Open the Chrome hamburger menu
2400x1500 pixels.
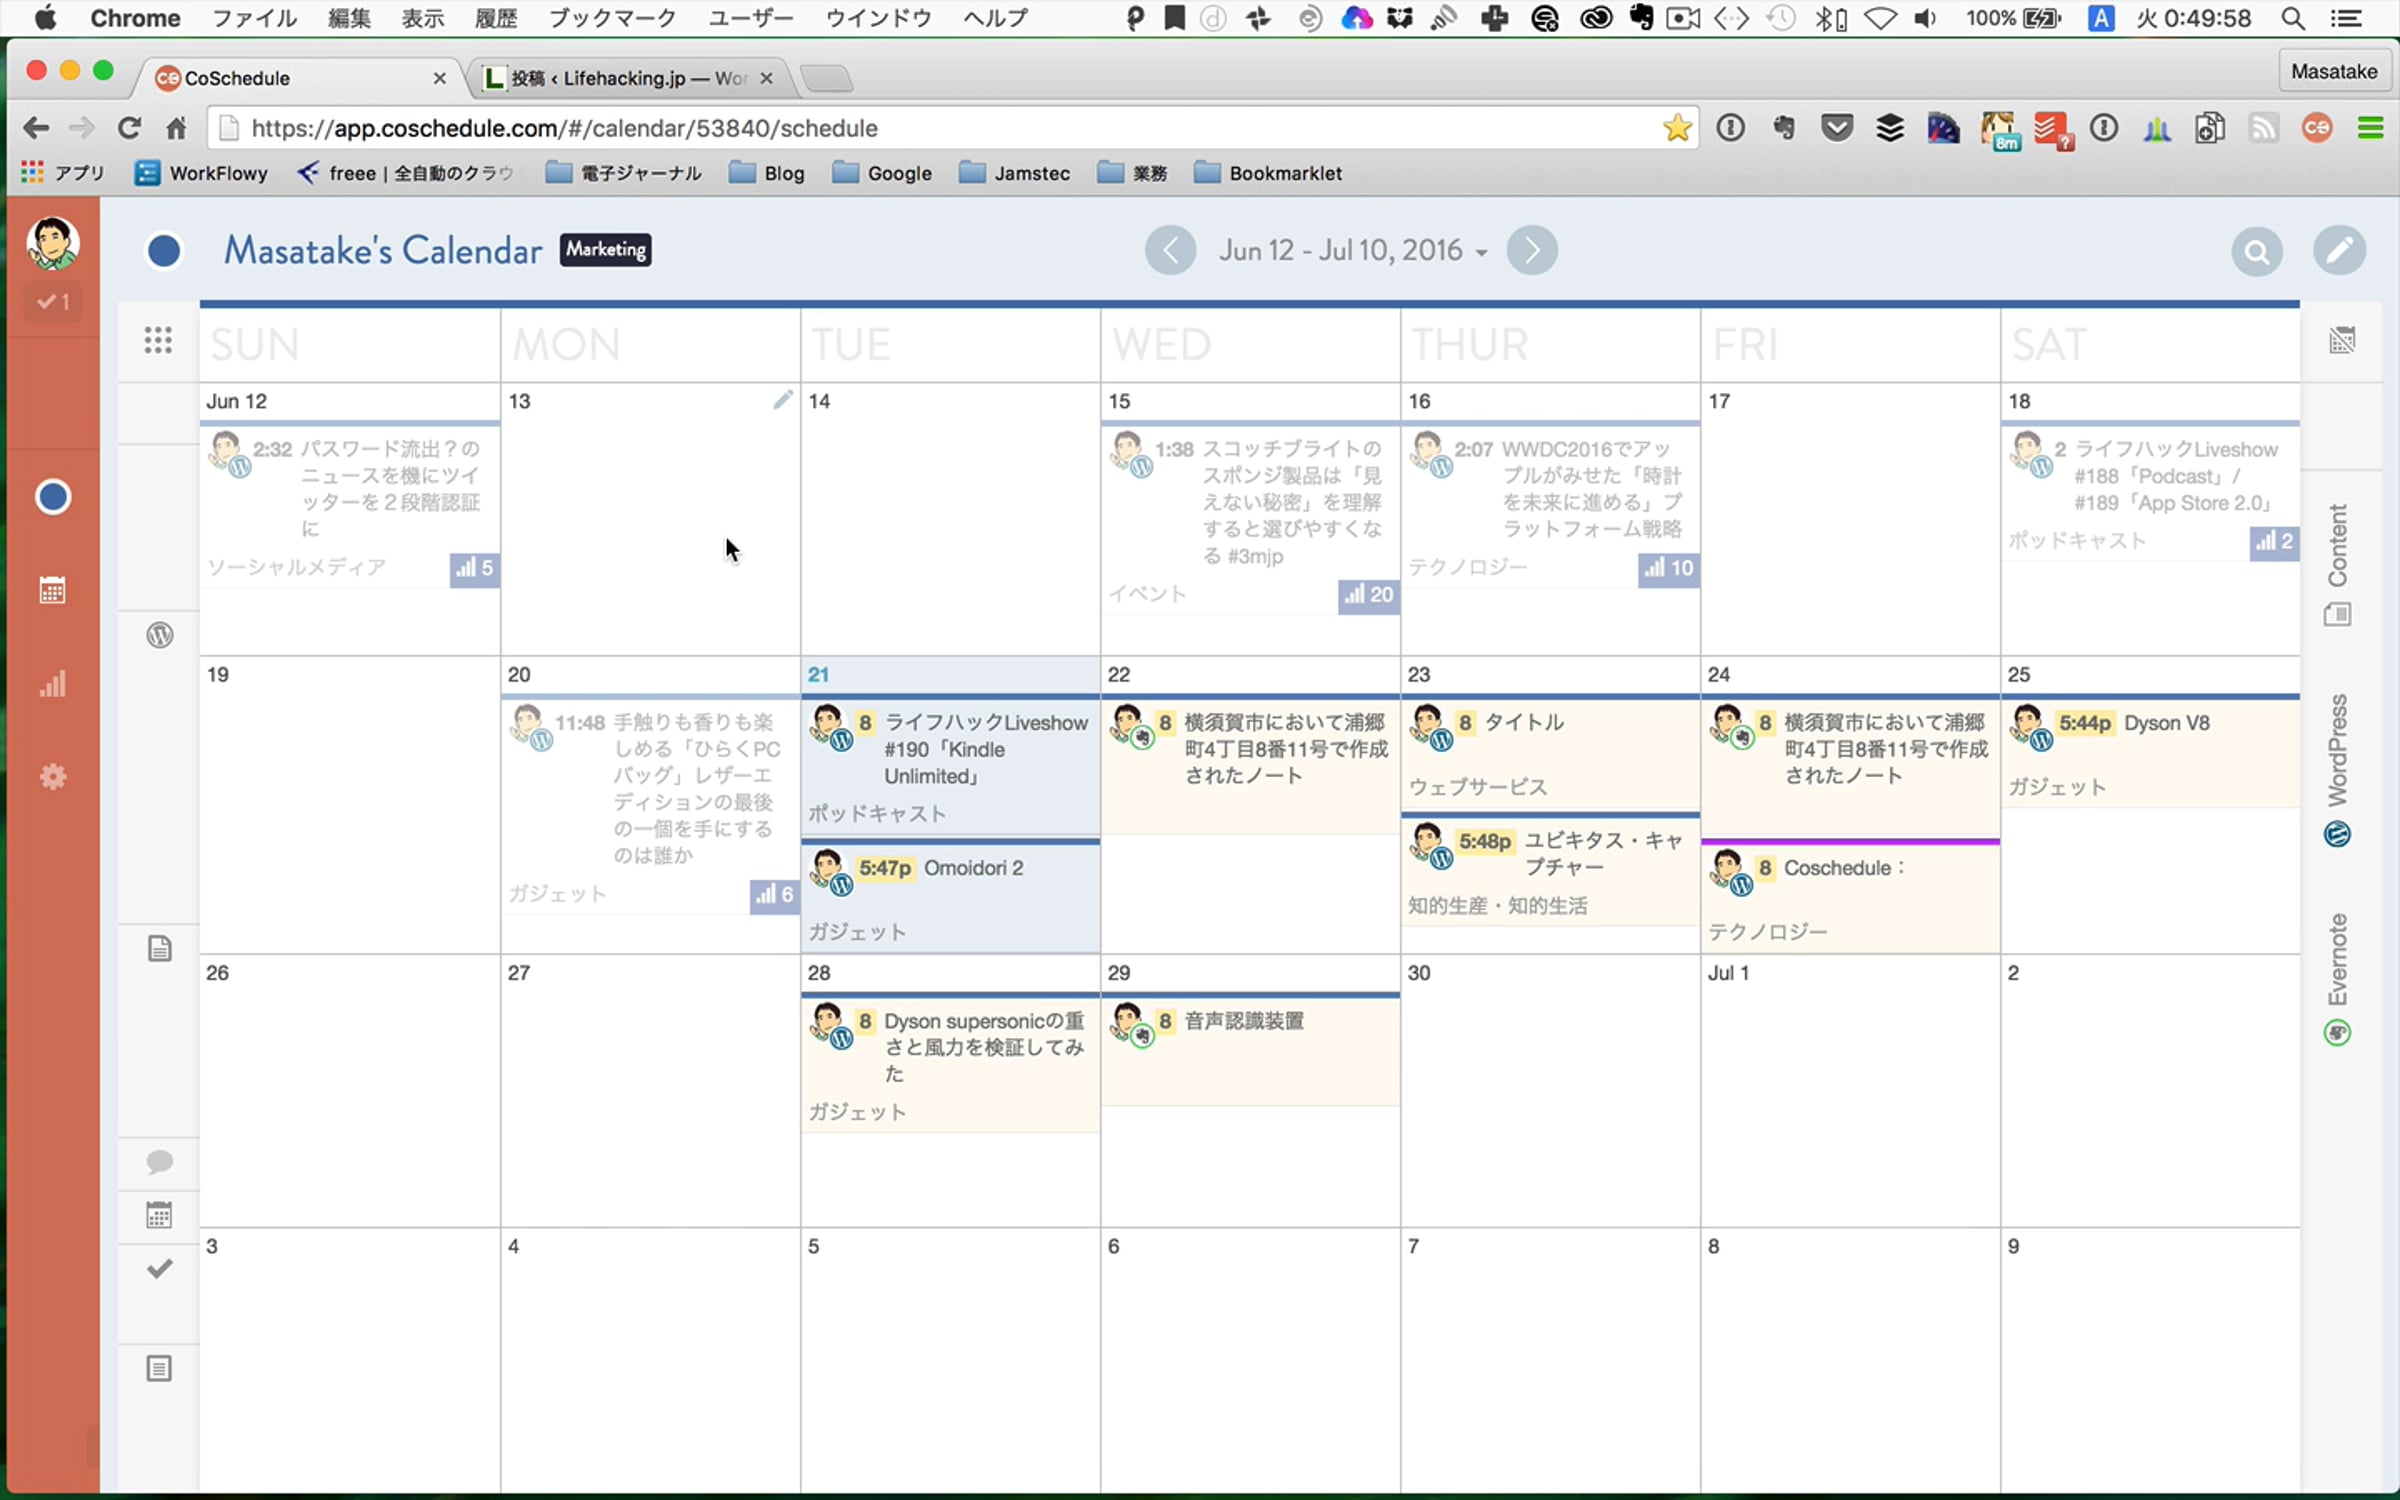coord(2370,128)
